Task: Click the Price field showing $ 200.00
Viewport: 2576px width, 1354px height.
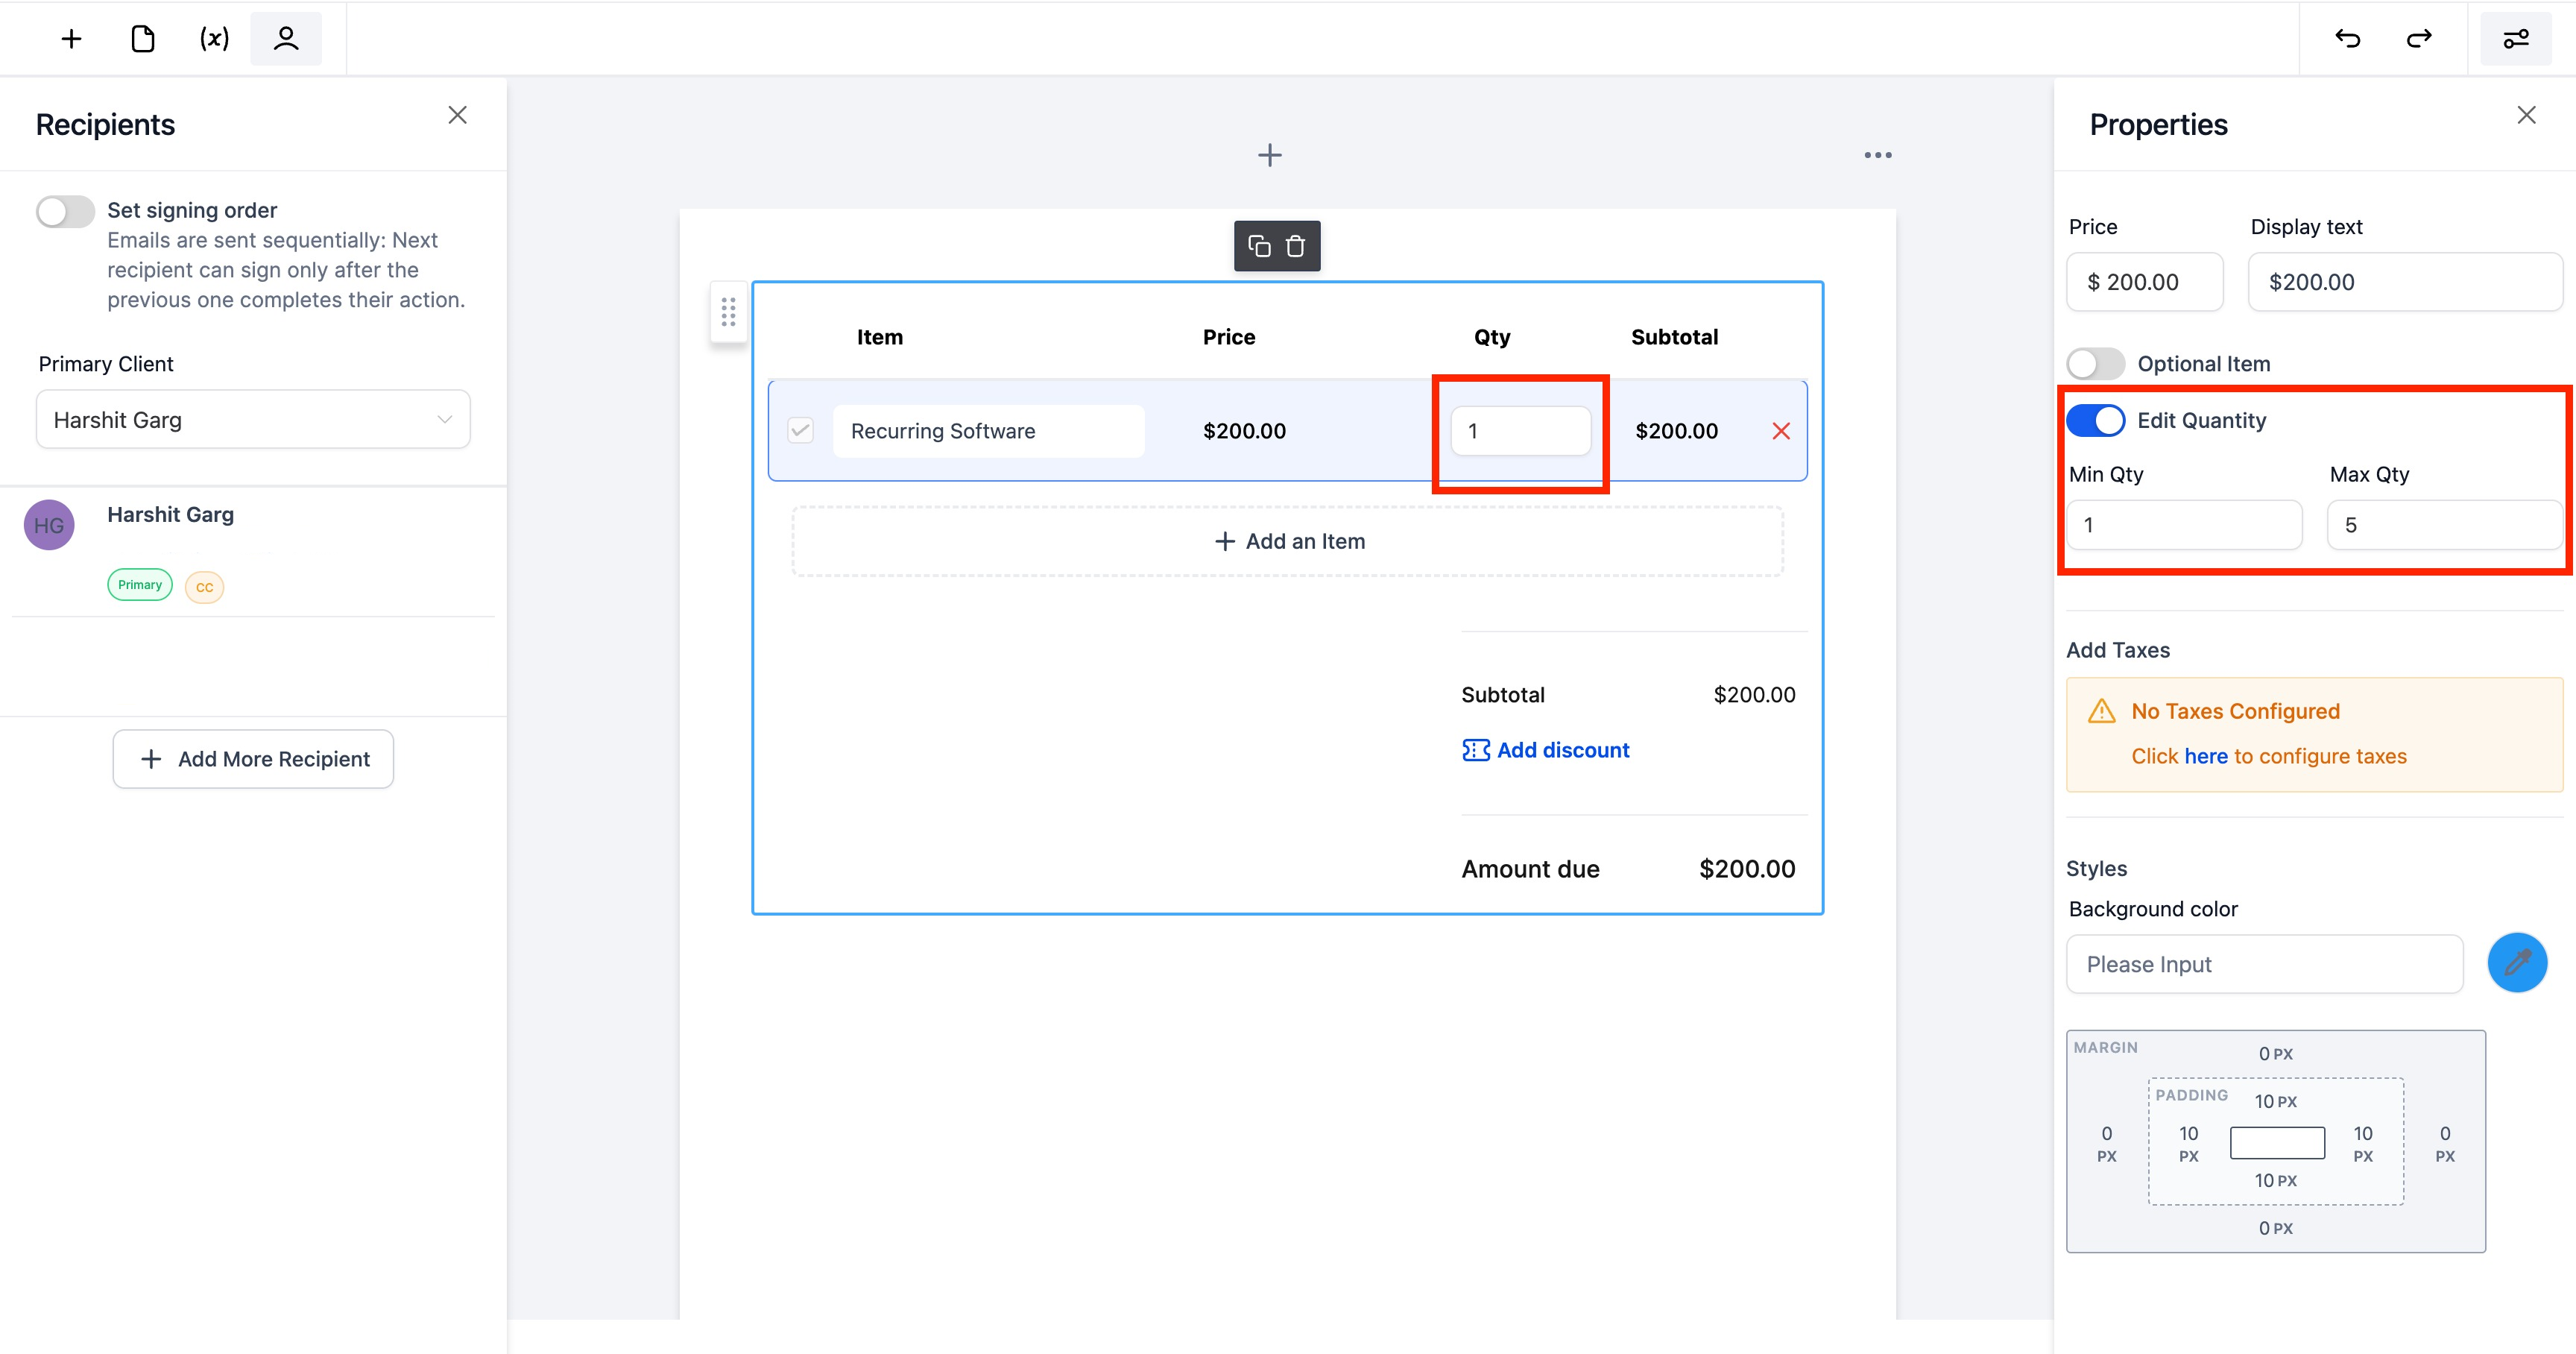Action: coord(2144,282)
